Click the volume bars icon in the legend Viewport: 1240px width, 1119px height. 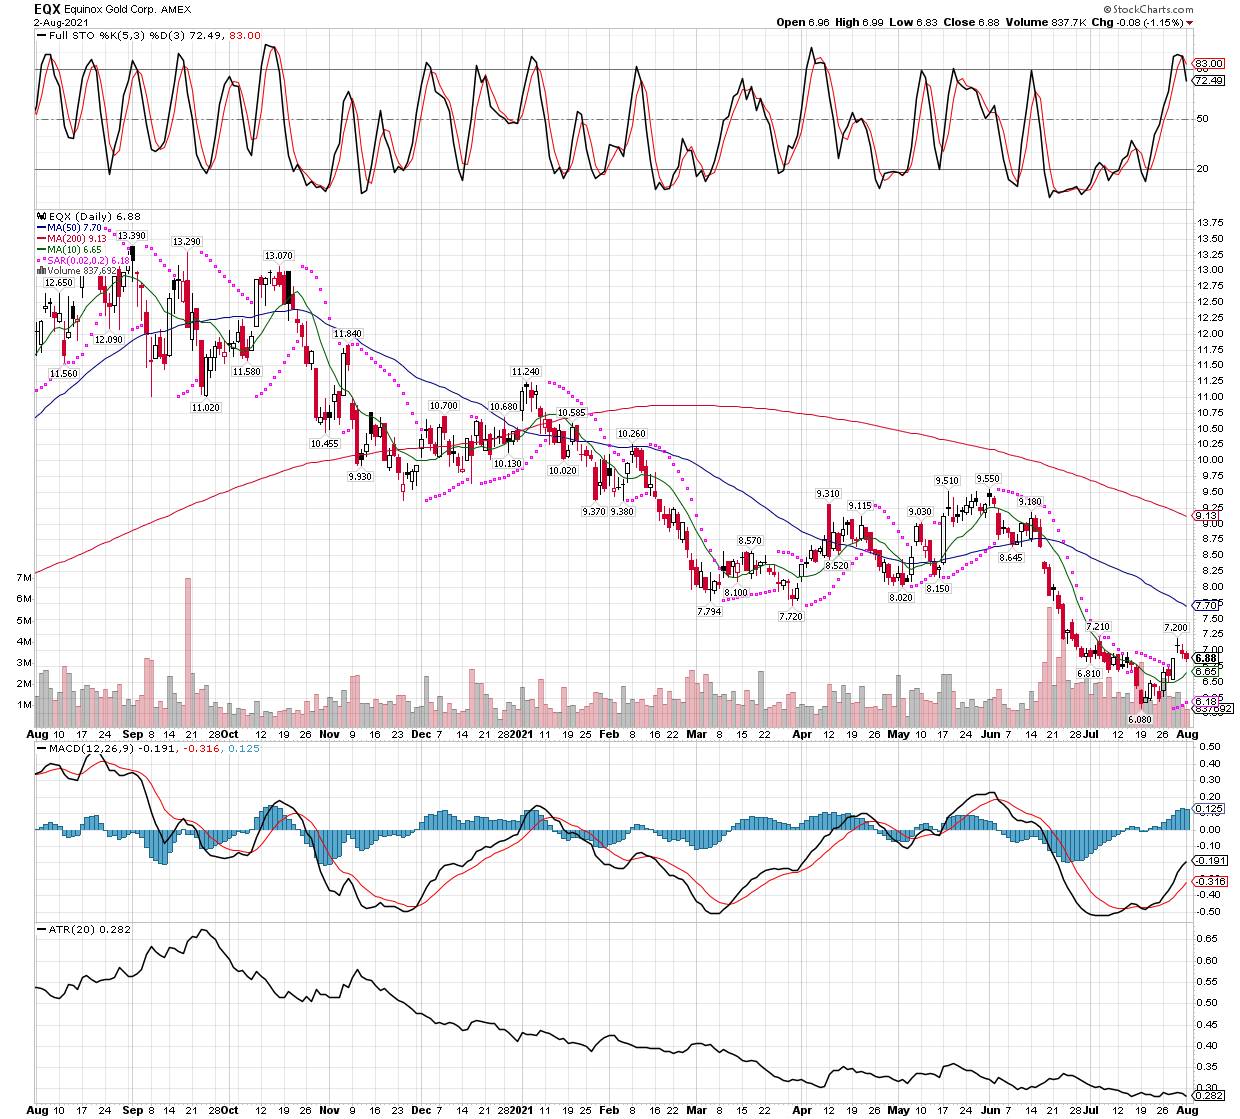click(x=40, y=270)
